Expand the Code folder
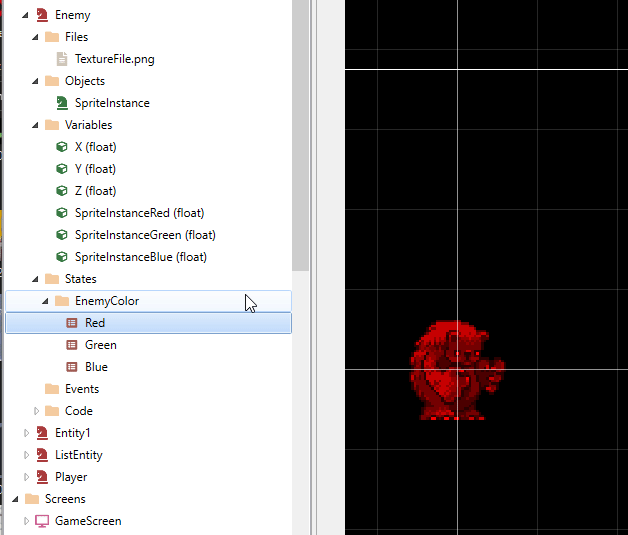 tap(37, 411)
